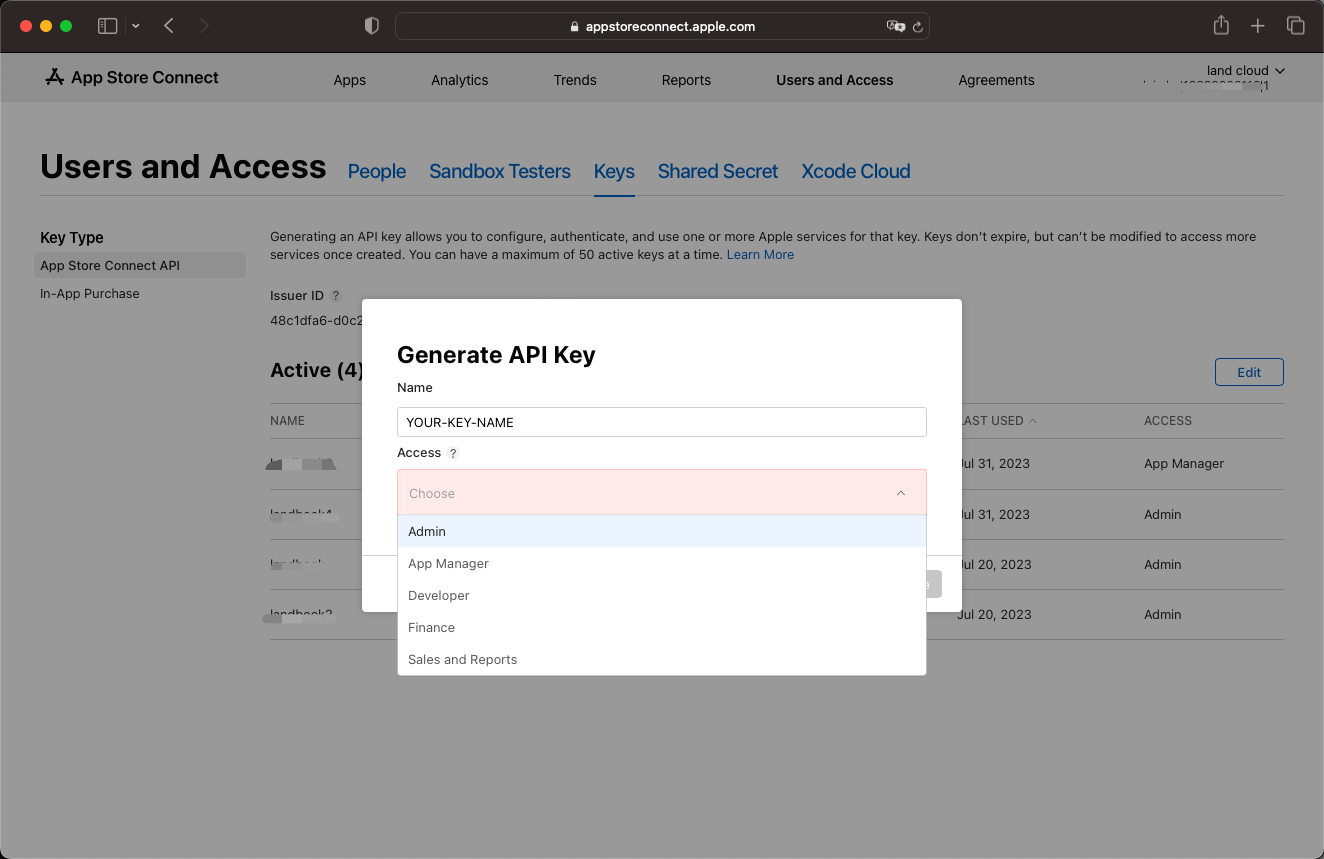Choose Developer from the access list
The image size is (1324, 859).
tap(662, 595)
